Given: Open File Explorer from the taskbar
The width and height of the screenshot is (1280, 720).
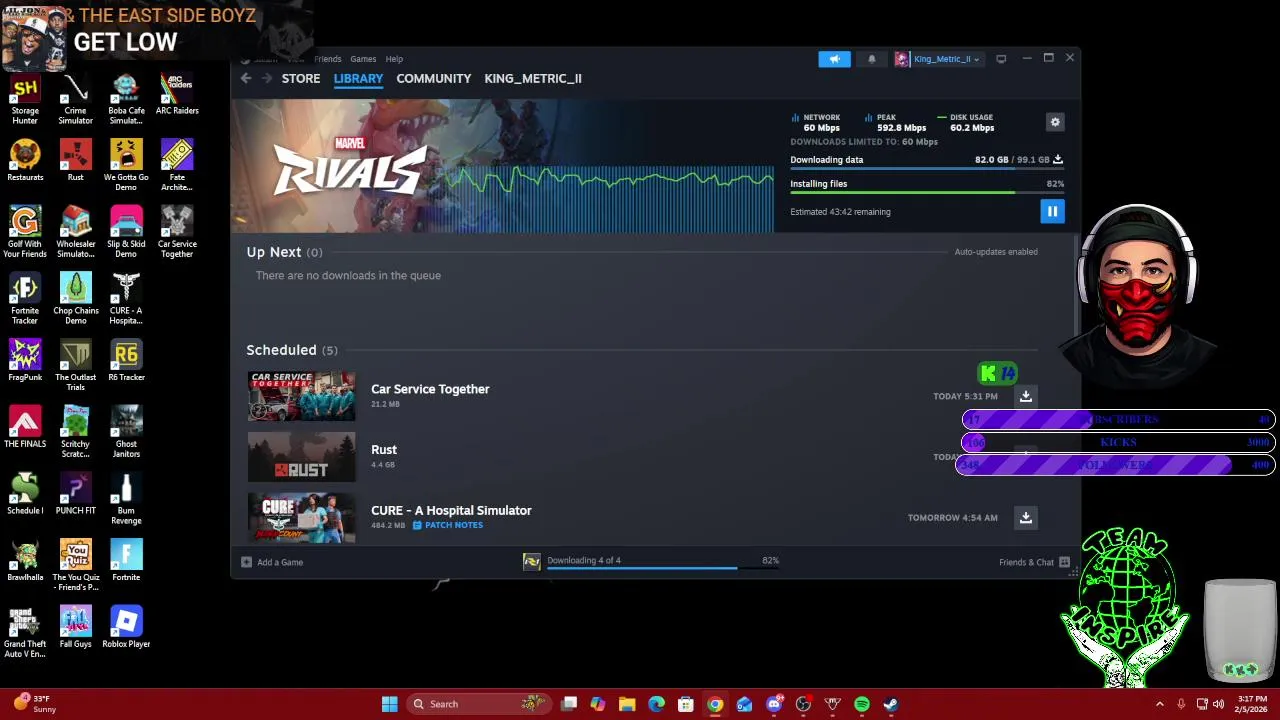Looking at the screenshot, I should tap(627, 704).
